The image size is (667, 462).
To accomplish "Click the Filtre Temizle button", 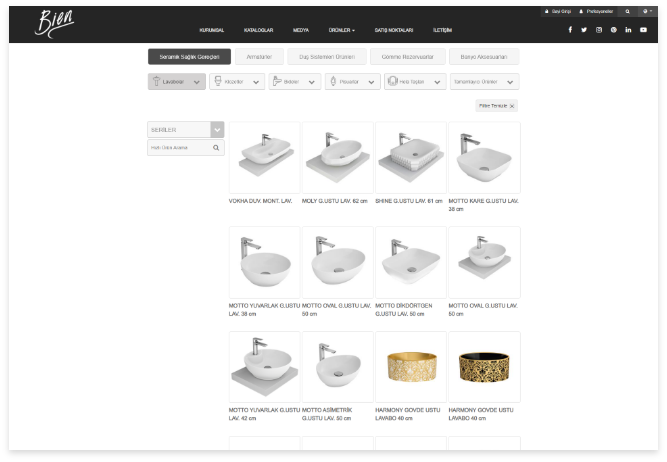I will 497,105.
